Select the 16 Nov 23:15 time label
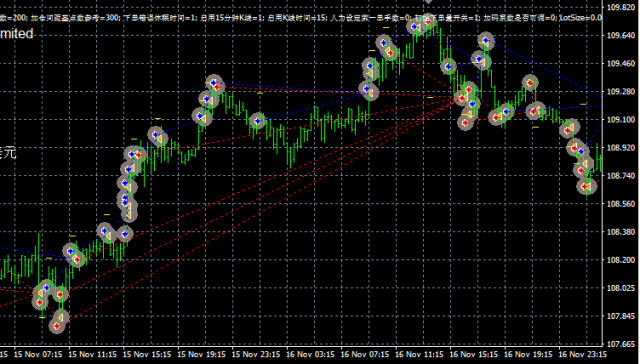 (582, 354)
